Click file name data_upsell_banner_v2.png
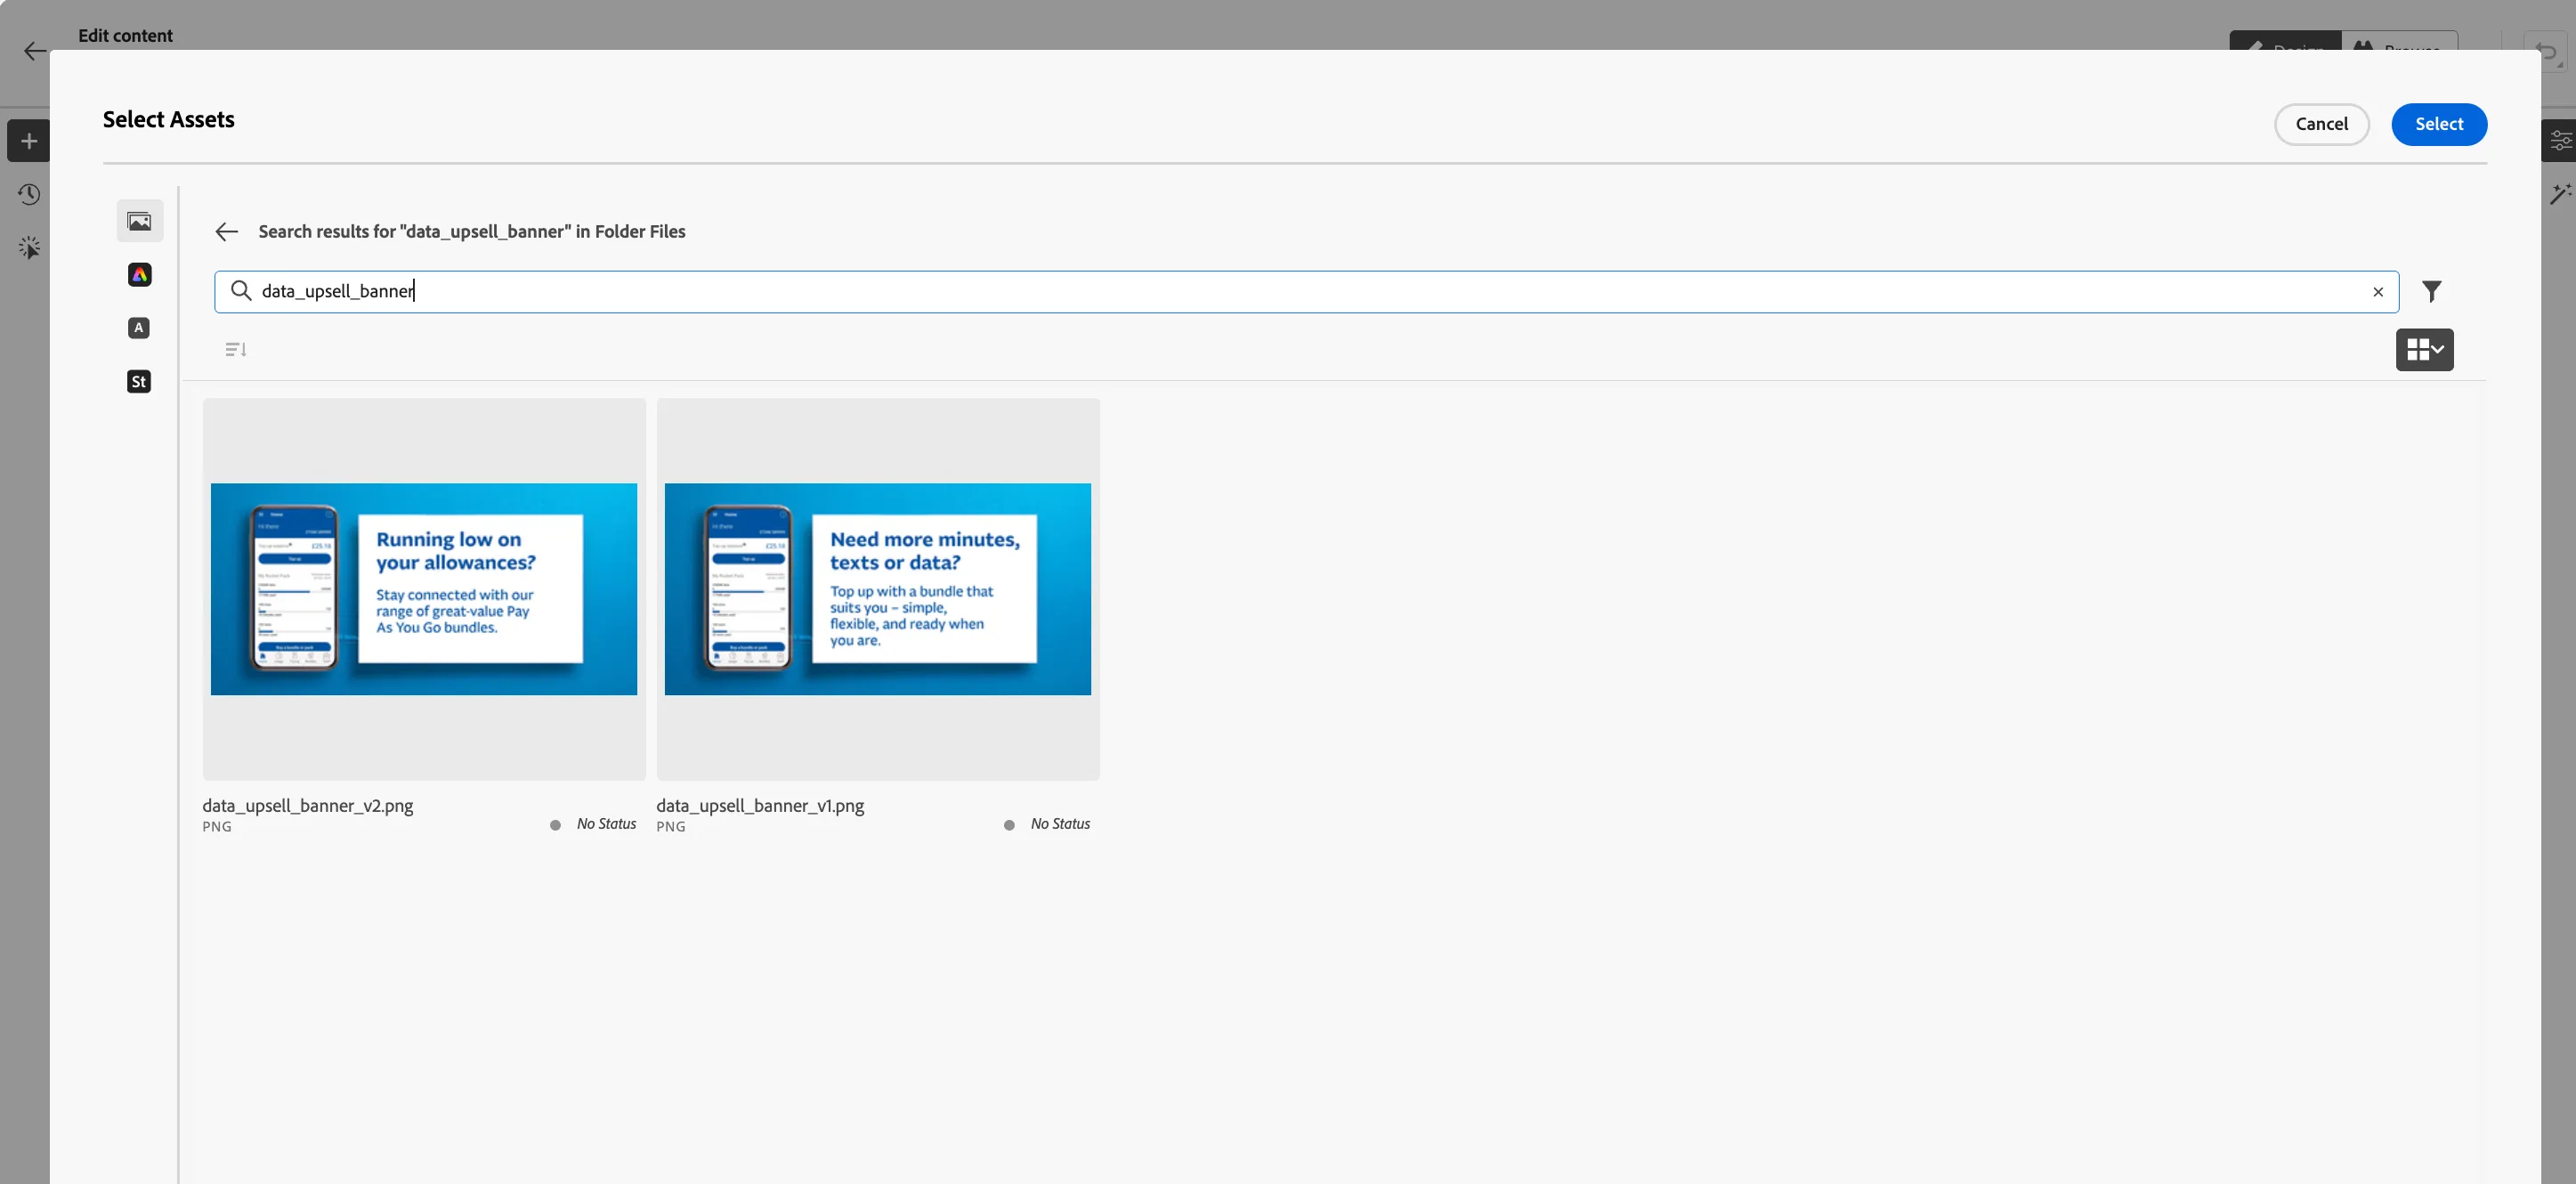The image size is (2576, 1184). click(308, 806)
